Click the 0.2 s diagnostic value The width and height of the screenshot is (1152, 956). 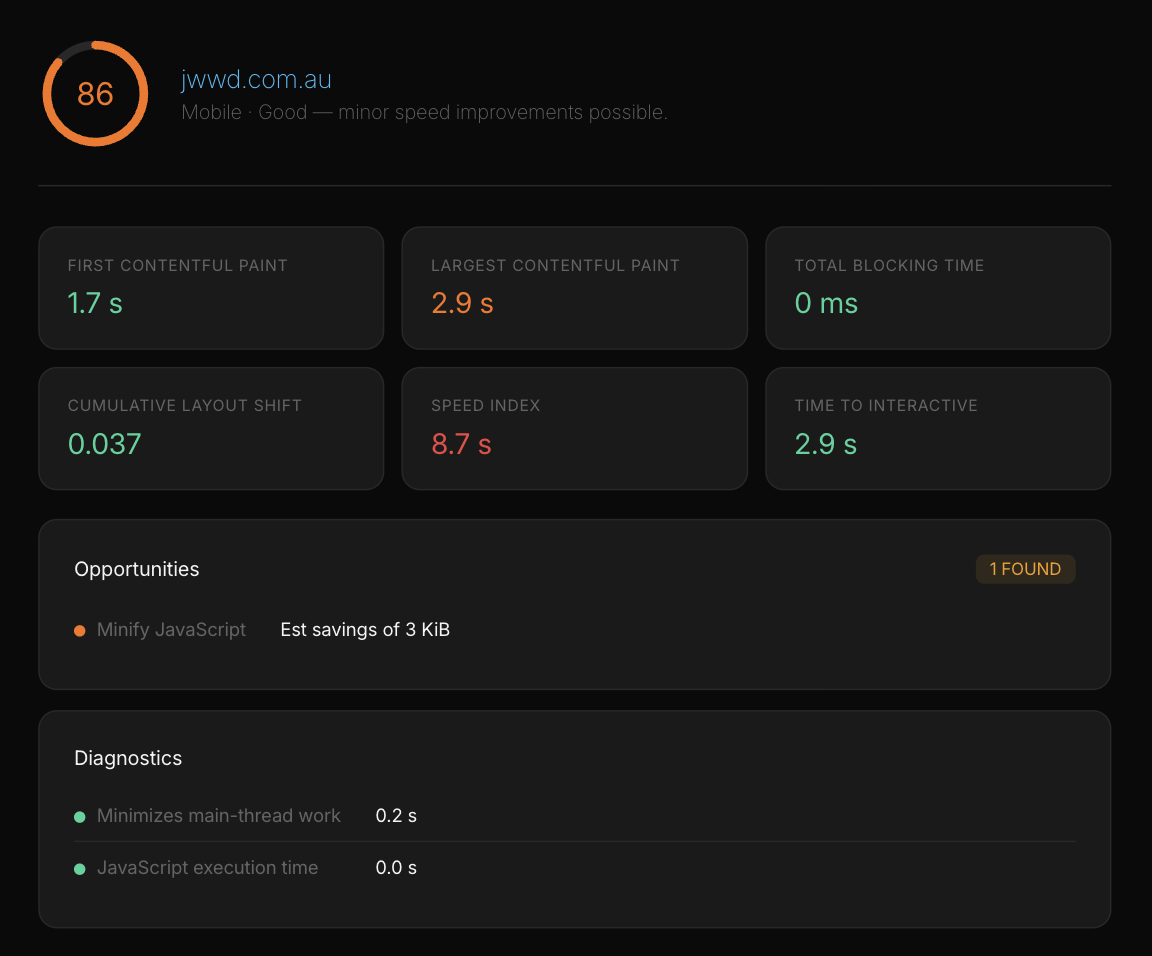(396, 816)
